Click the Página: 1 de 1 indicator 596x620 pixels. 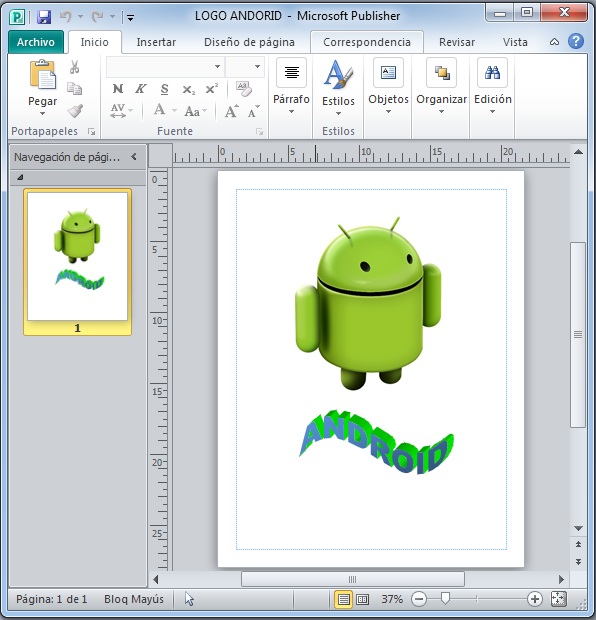pyautogui.click(x=51, y=599)
